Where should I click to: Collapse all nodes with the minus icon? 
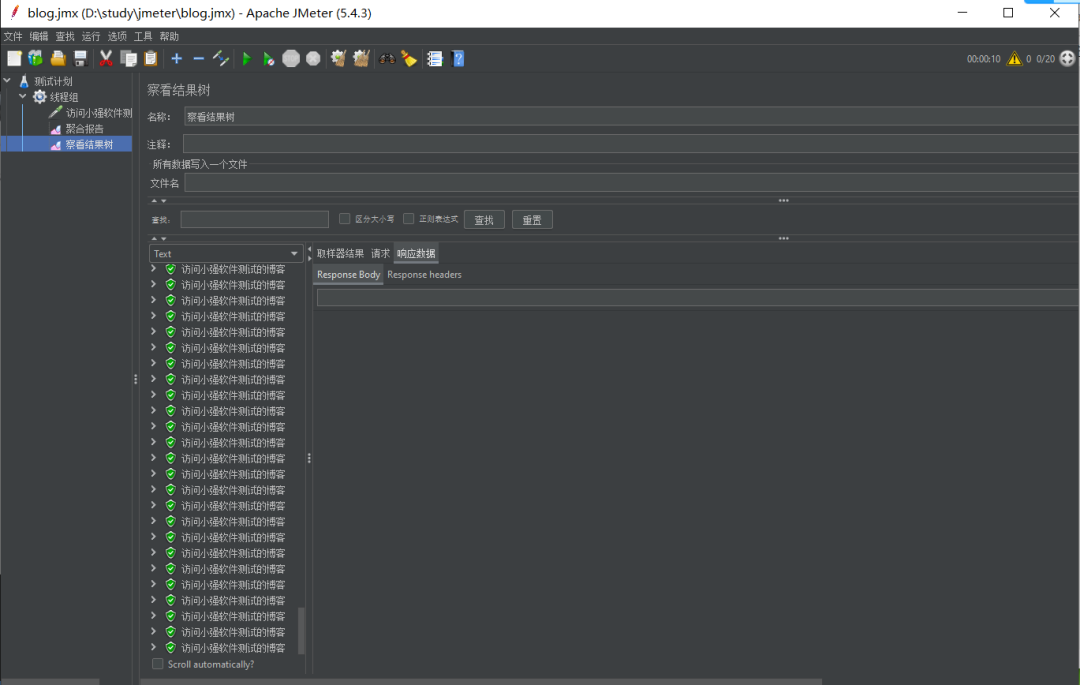click(x=198, y=59)
